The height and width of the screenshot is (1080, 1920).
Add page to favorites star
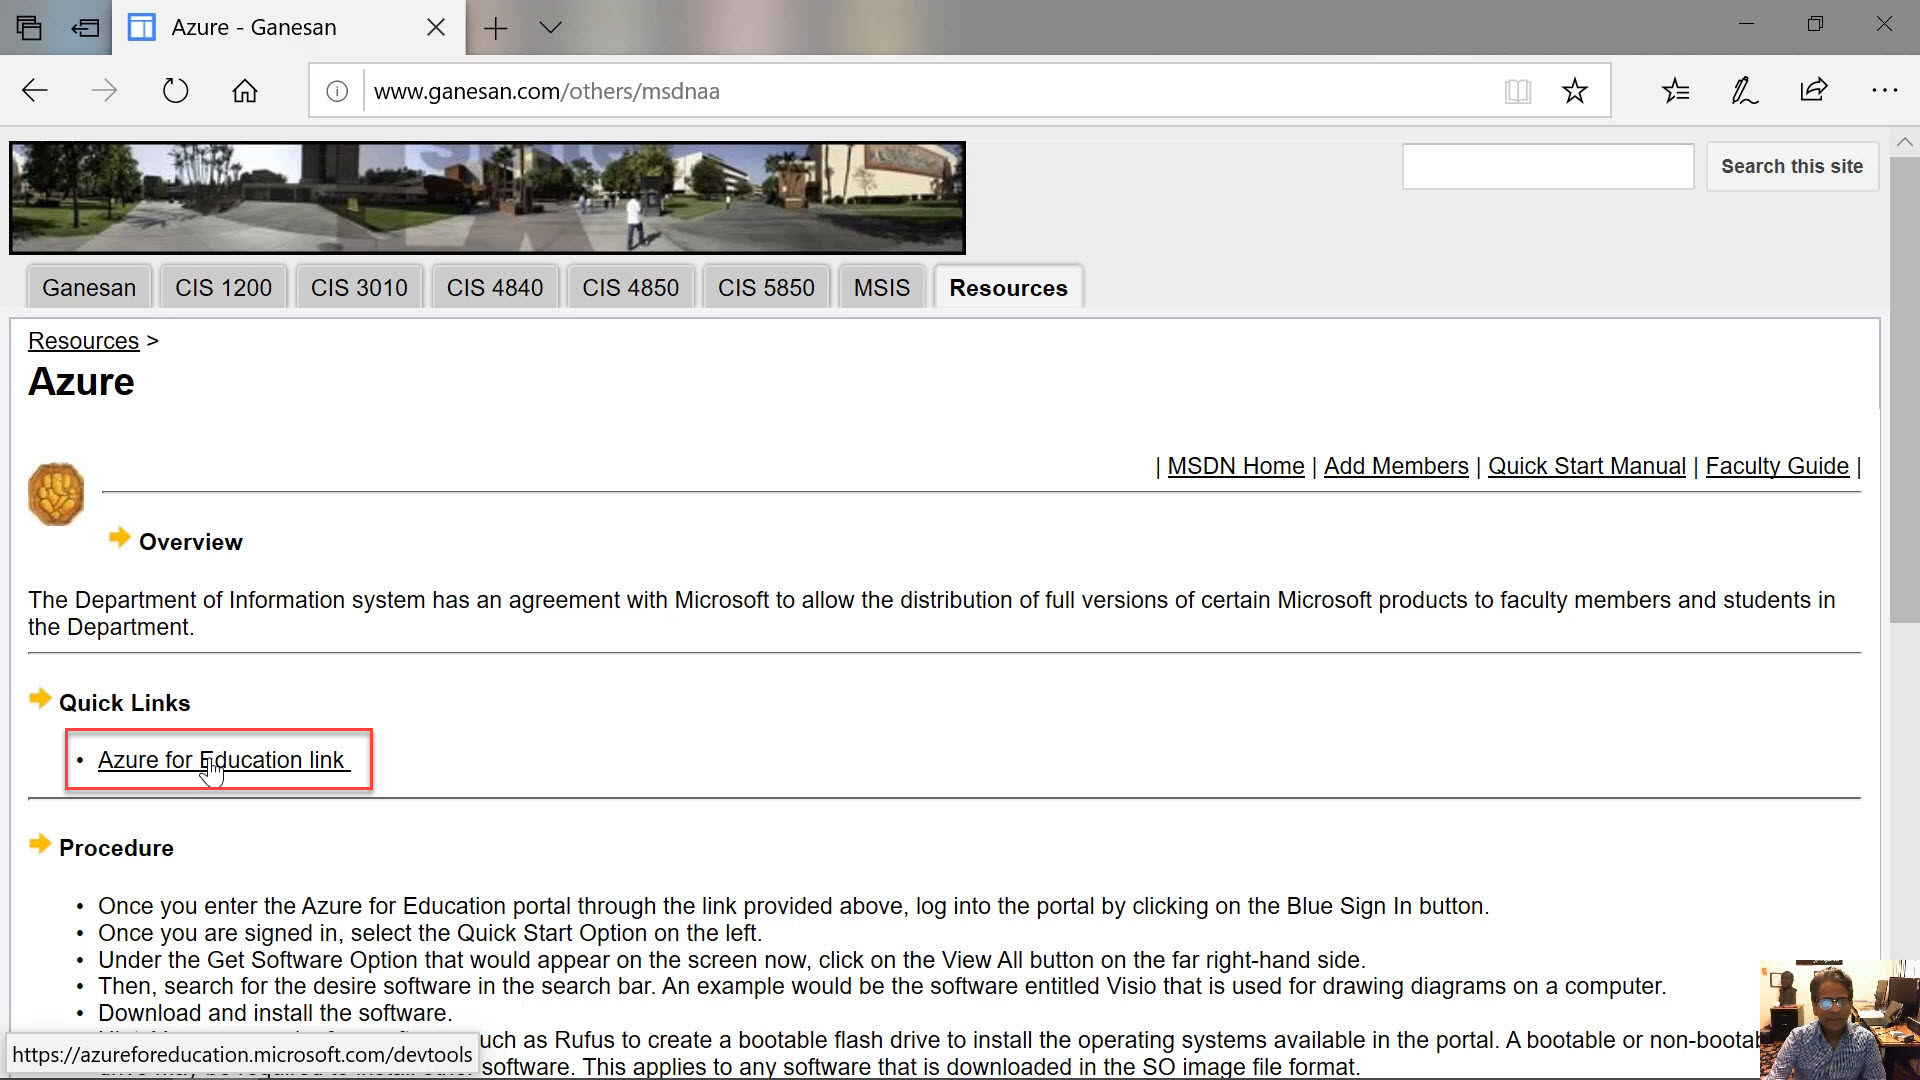tap(1575, 91)
